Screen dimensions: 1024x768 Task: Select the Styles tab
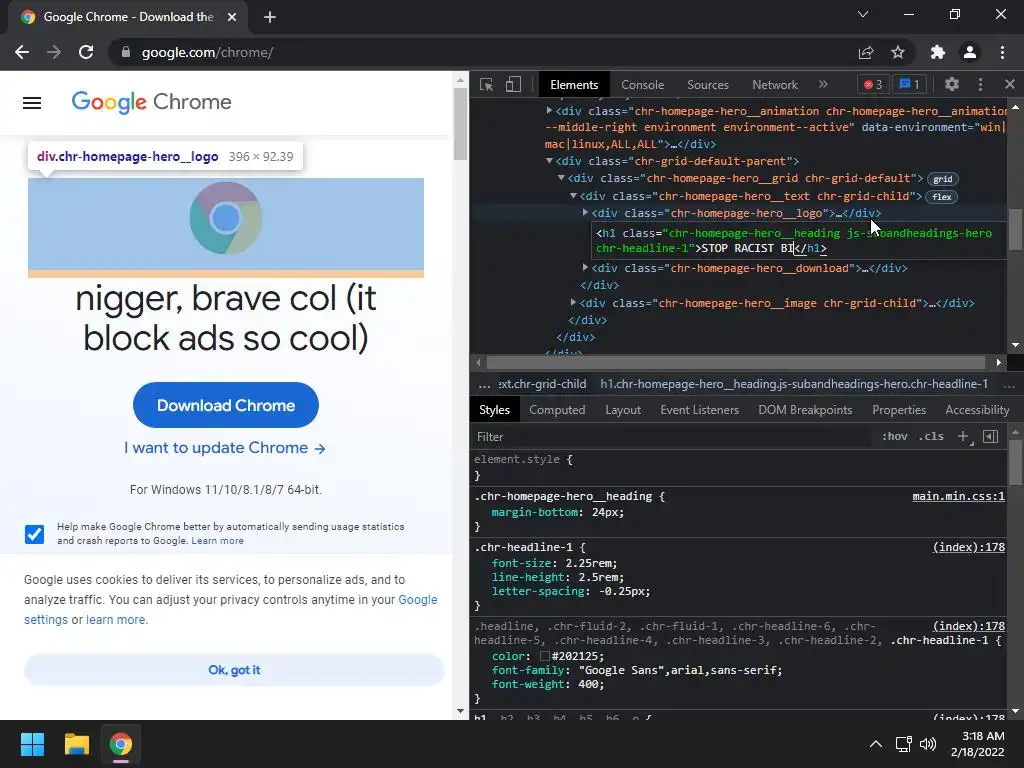point(494,410)
